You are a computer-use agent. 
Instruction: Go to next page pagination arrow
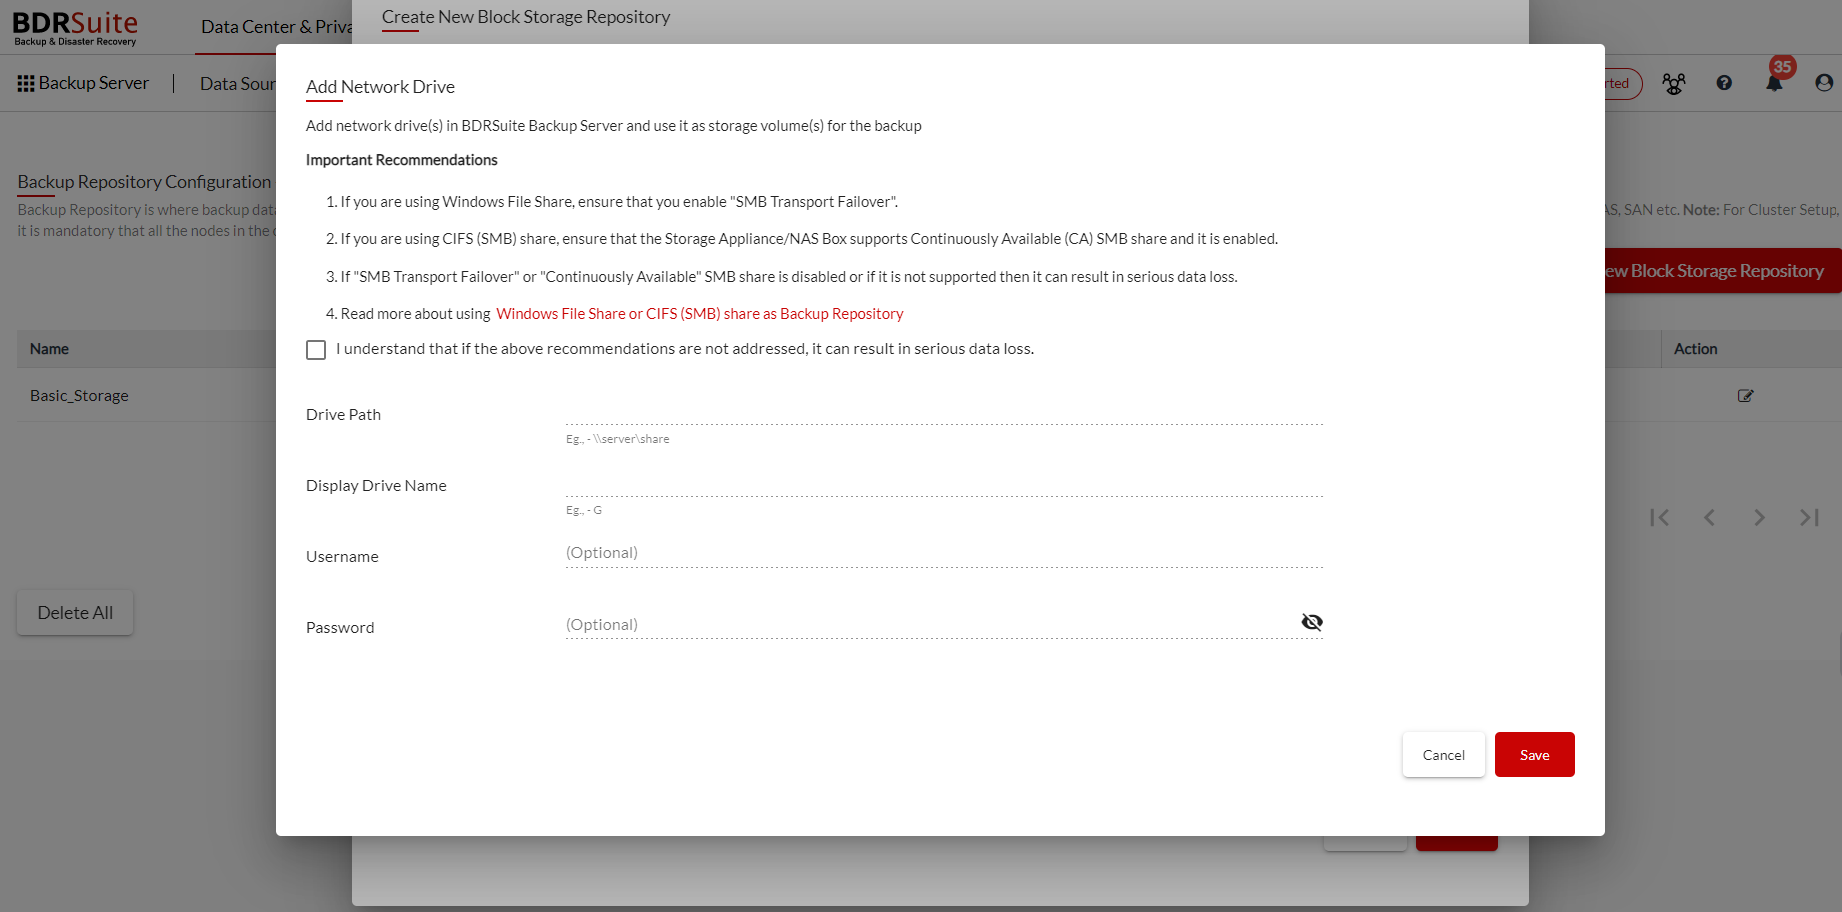pos(1759,517)
